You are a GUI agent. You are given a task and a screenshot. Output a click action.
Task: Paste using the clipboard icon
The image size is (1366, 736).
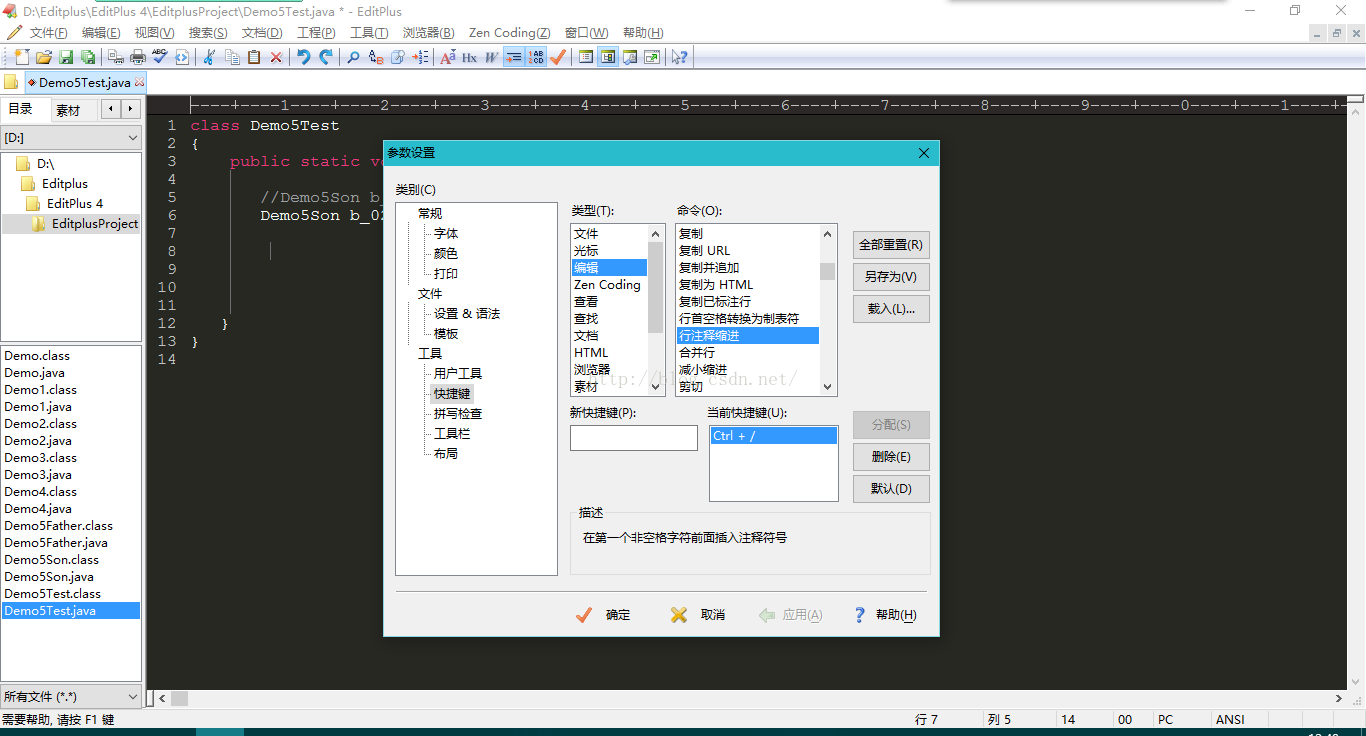click(254, 57)
